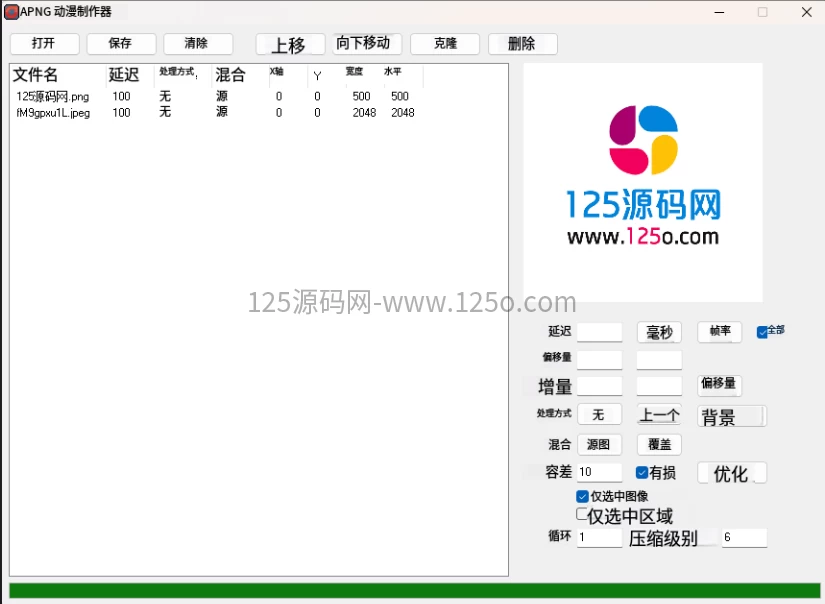Set blend mode to 源图

[599, 444]
